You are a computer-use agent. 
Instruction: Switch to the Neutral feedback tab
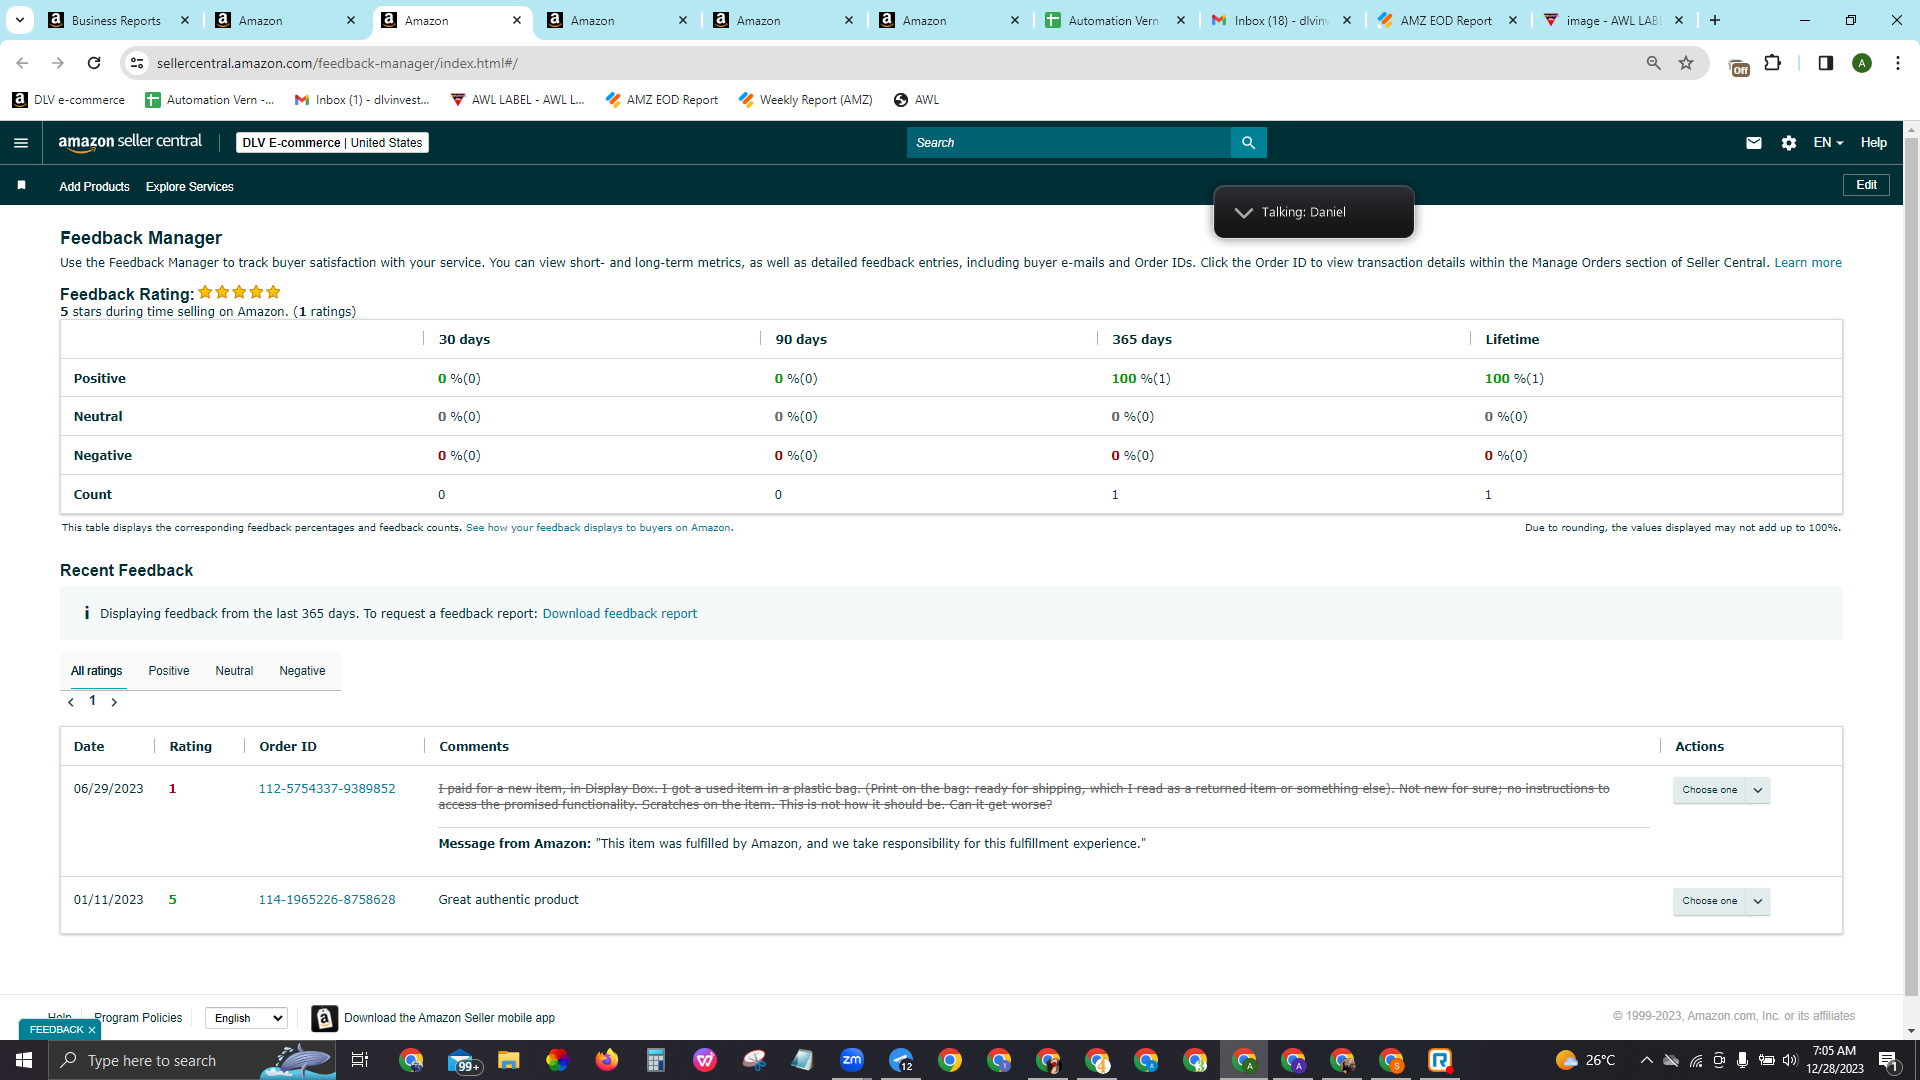pyautogui.click(x=234, y=671)
